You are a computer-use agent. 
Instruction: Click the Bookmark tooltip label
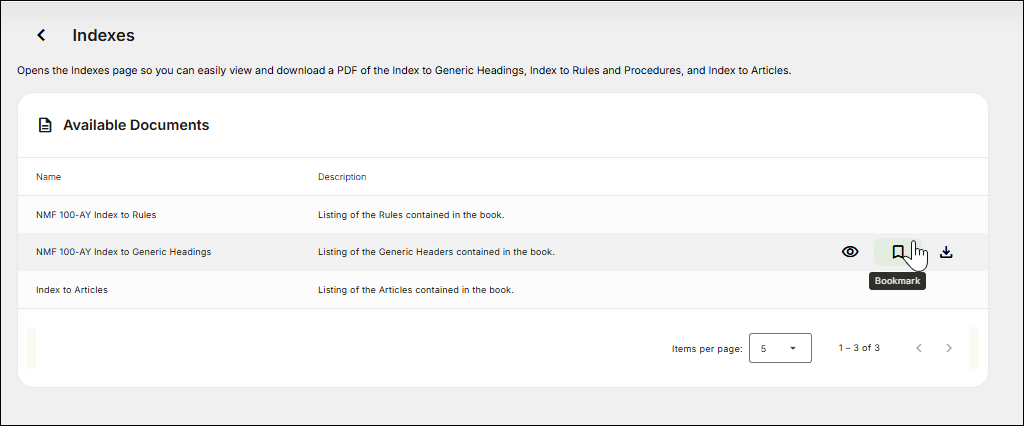(x=897, y=282)
